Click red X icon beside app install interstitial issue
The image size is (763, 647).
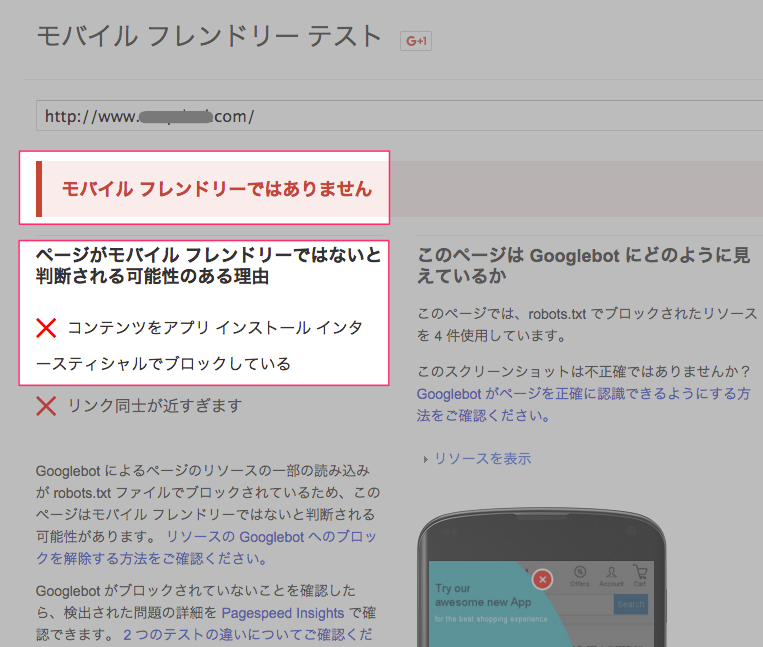tap(46, 328)
